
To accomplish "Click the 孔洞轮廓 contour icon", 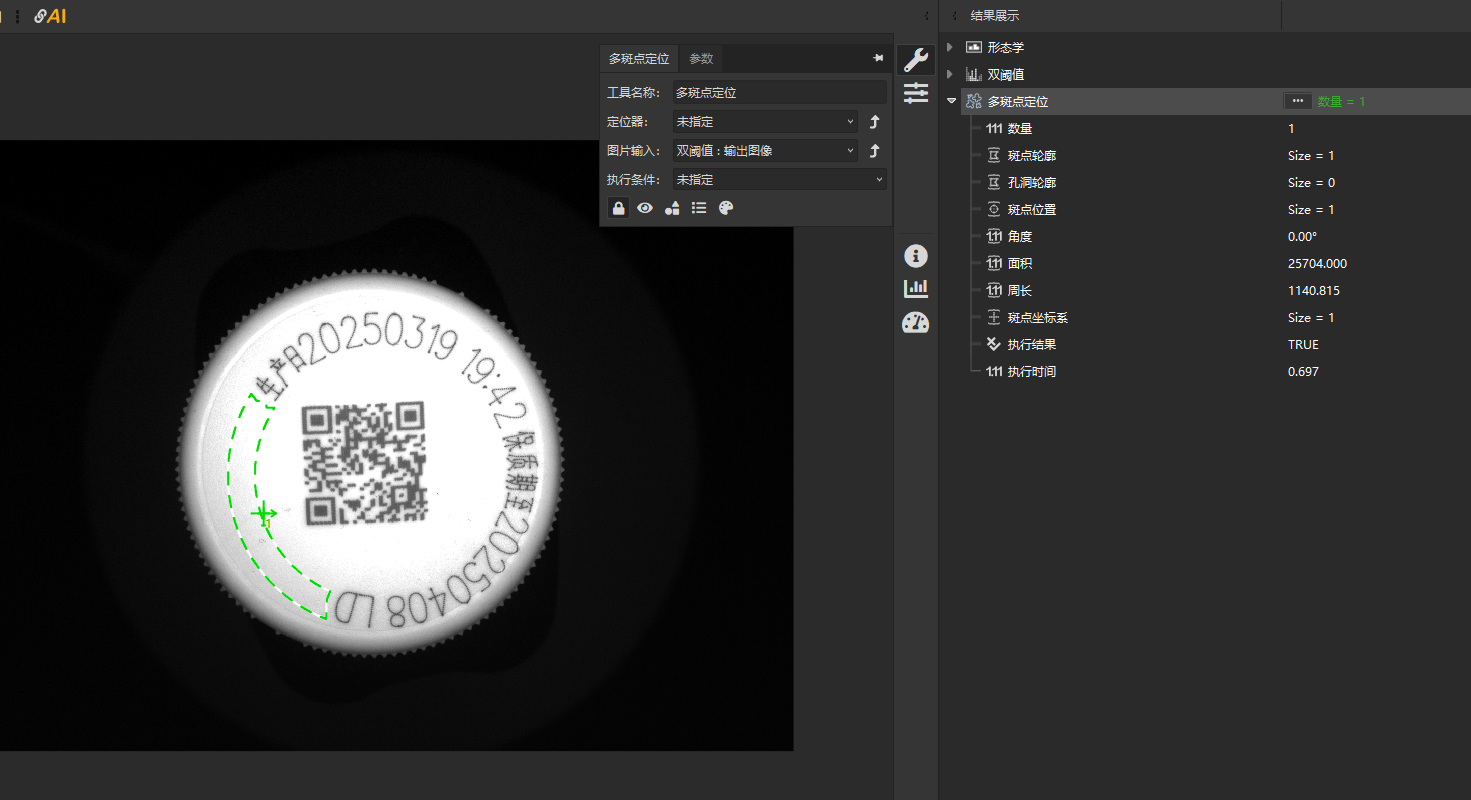I will (994, 182).
